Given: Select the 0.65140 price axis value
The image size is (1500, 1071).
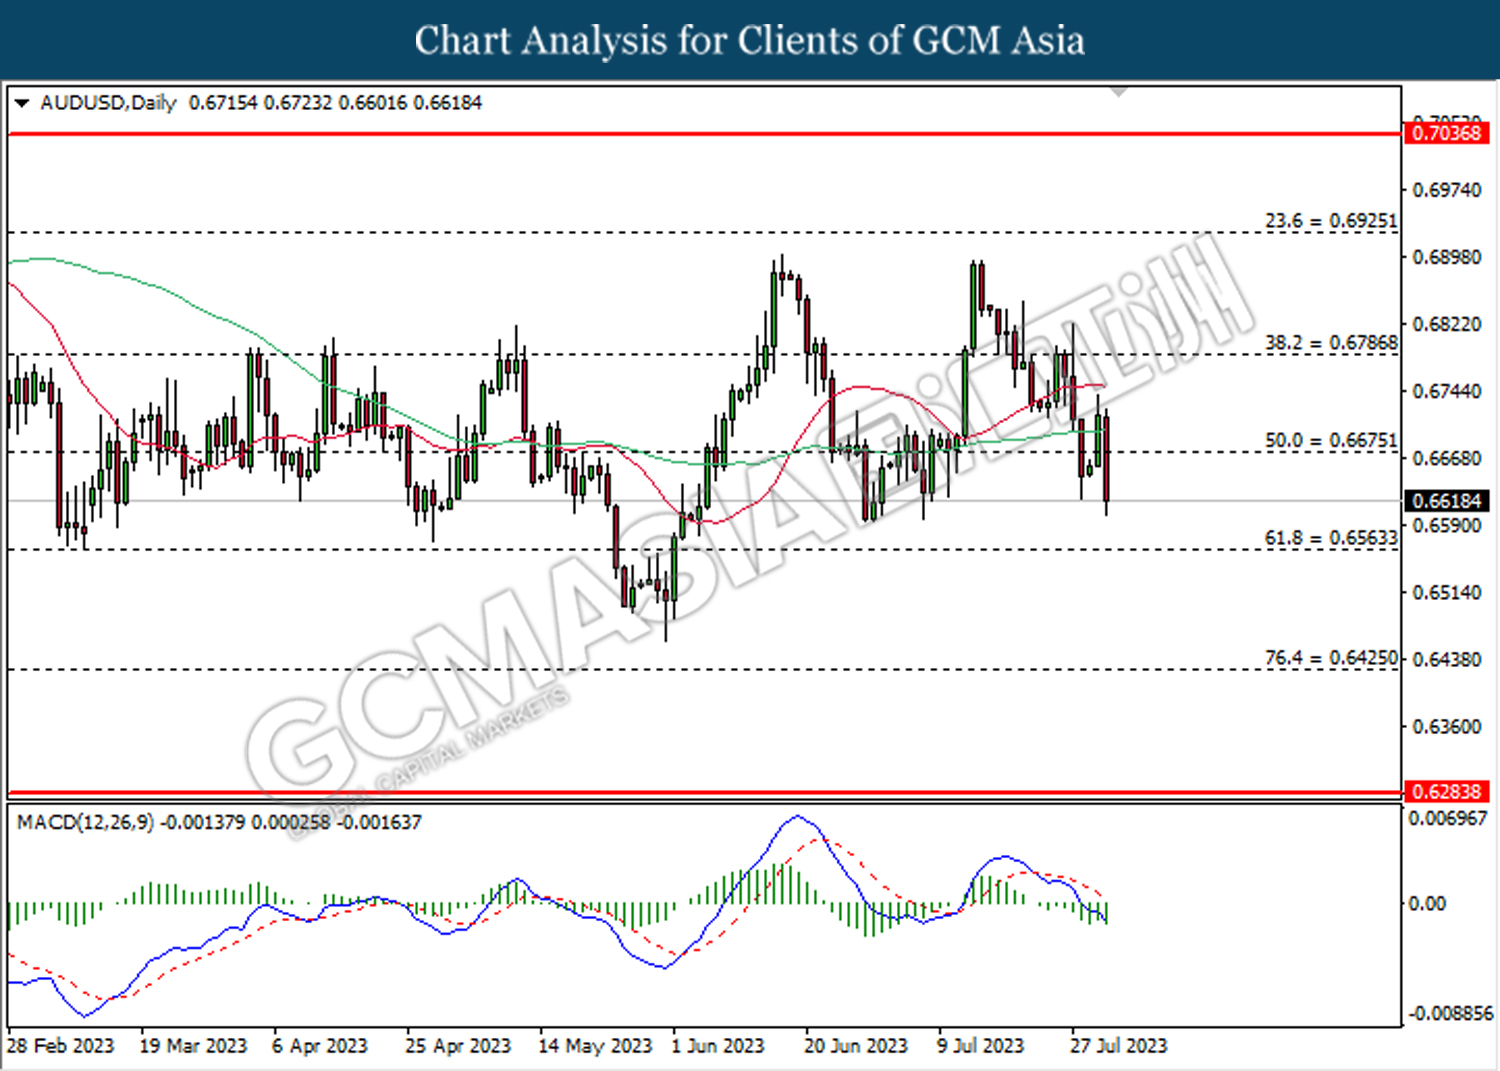Looking at the screenshot, I should pos(1447,592).
